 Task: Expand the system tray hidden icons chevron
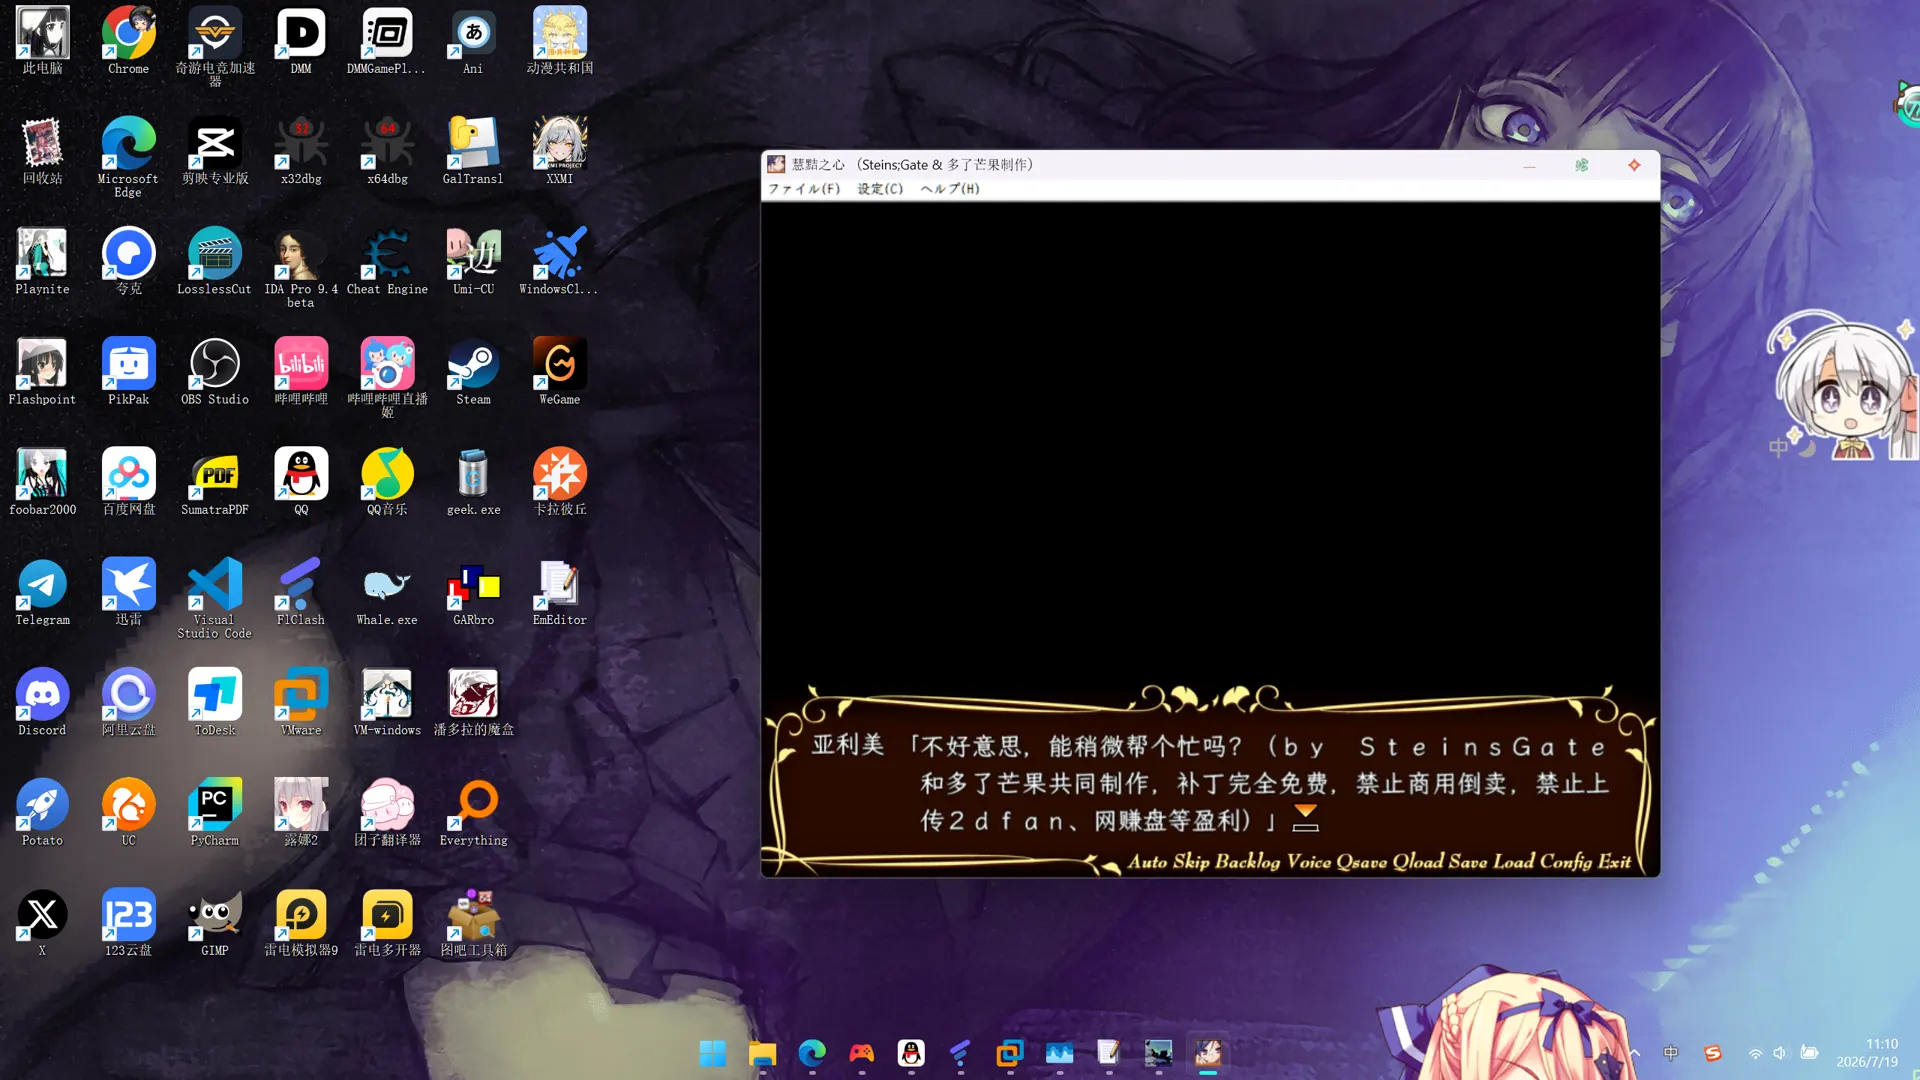1634,1053
